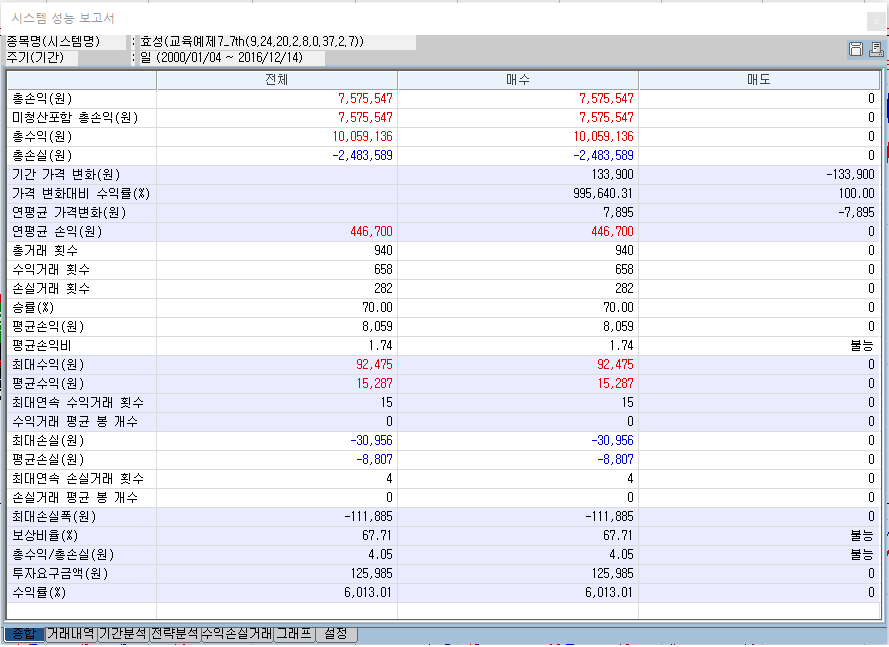889x647 pixels.
Task: Open the 기간분석 tab
Action: tap(123, 634)
